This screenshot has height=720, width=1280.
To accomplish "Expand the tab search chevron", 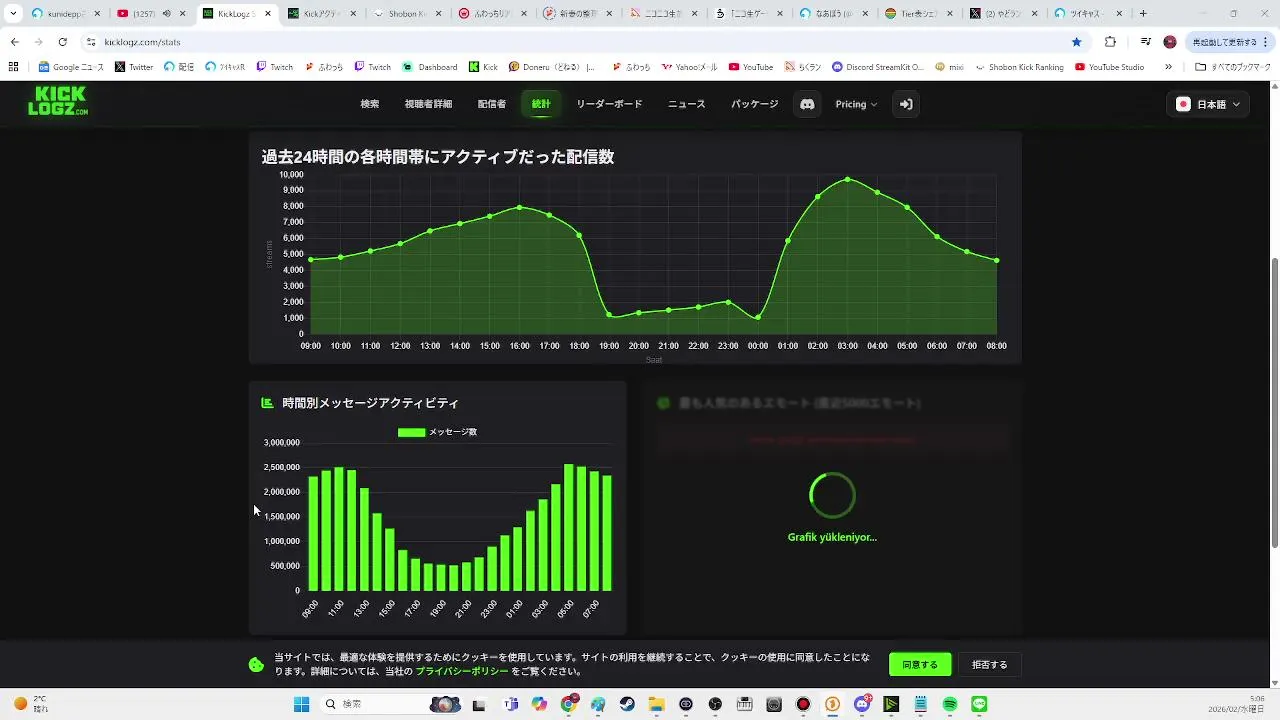I will coord(13,14).
